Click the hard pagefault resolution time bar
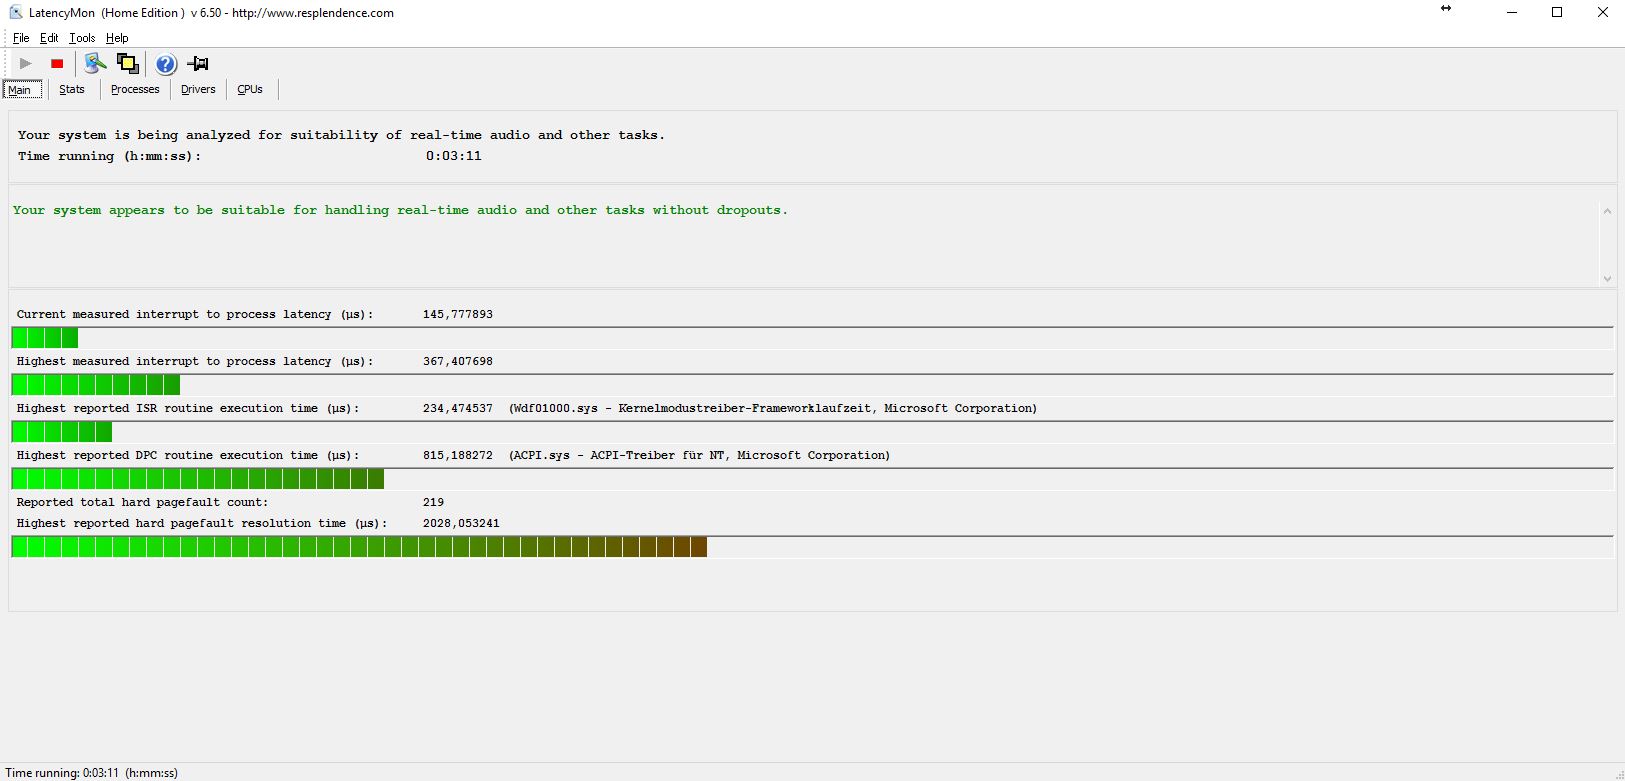The width and height of the screenshot is (1625, 781). (x=812, y=547)
